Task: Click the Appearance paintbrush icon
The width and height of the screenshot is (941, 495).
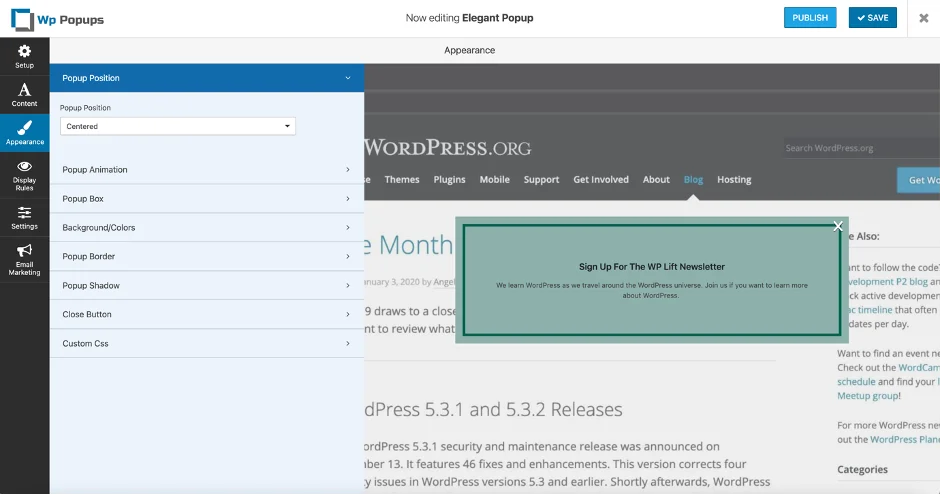Action: click(x=24, y=128)
